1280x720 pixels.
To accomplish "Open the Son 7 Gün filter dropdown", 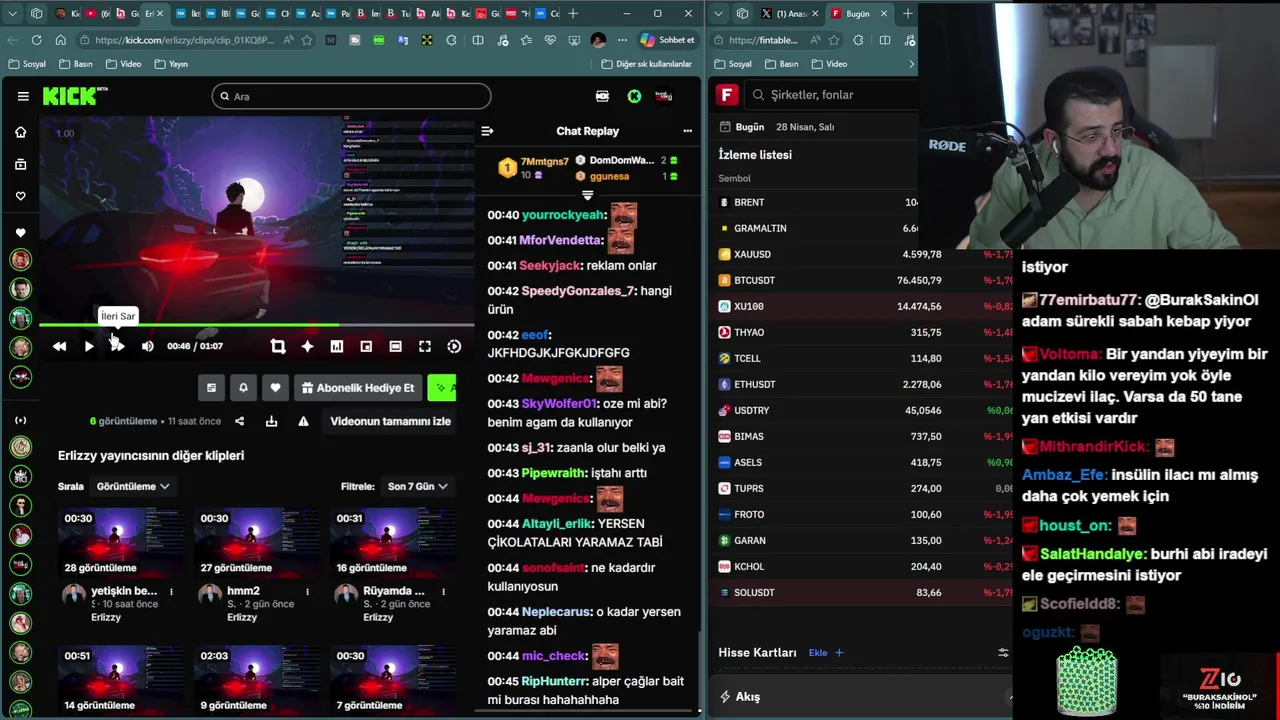I will (417, 486).
